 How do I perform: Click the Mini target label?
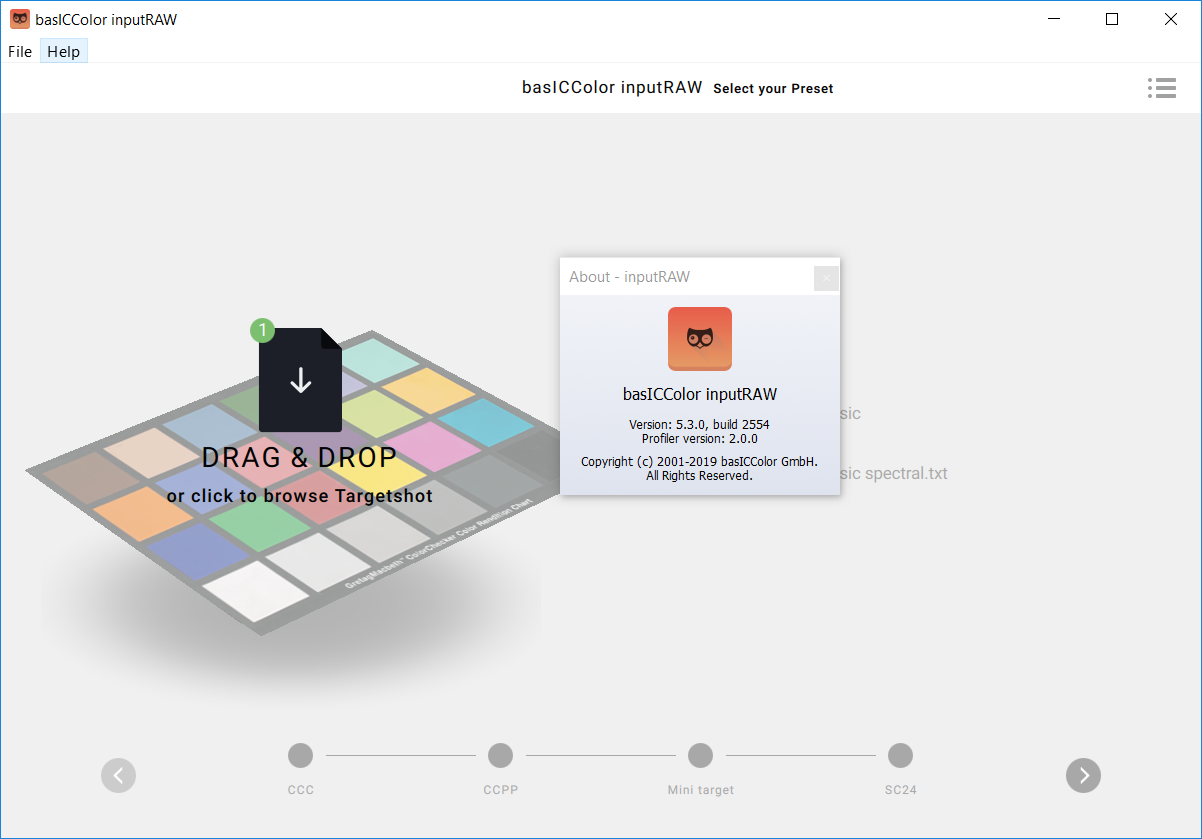click(x=701, y=790)
